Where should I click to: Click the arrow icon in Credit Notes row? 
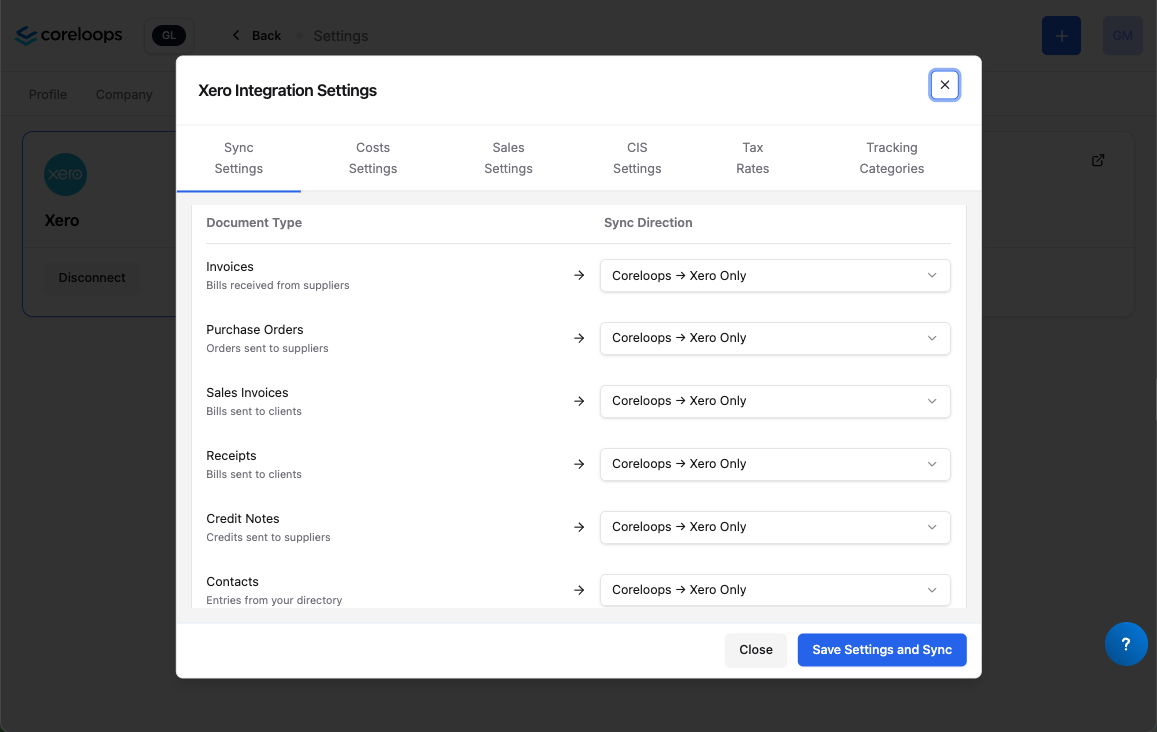coord(579,527)
